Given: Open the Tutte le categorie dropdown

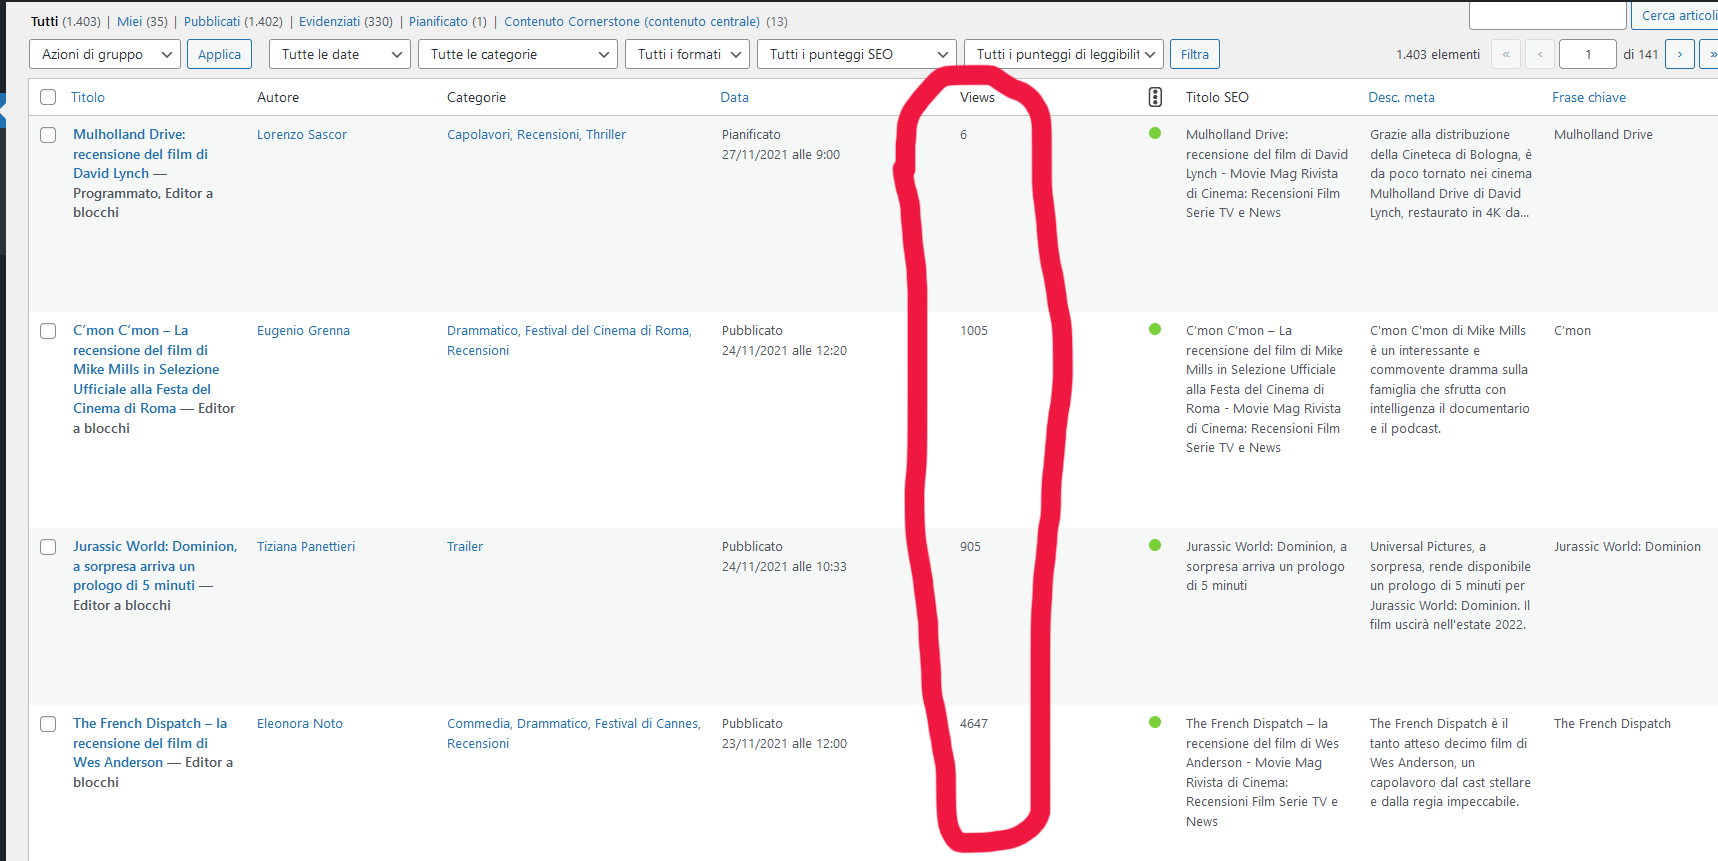Looking at the screenshot, I should tap(518, 54).
